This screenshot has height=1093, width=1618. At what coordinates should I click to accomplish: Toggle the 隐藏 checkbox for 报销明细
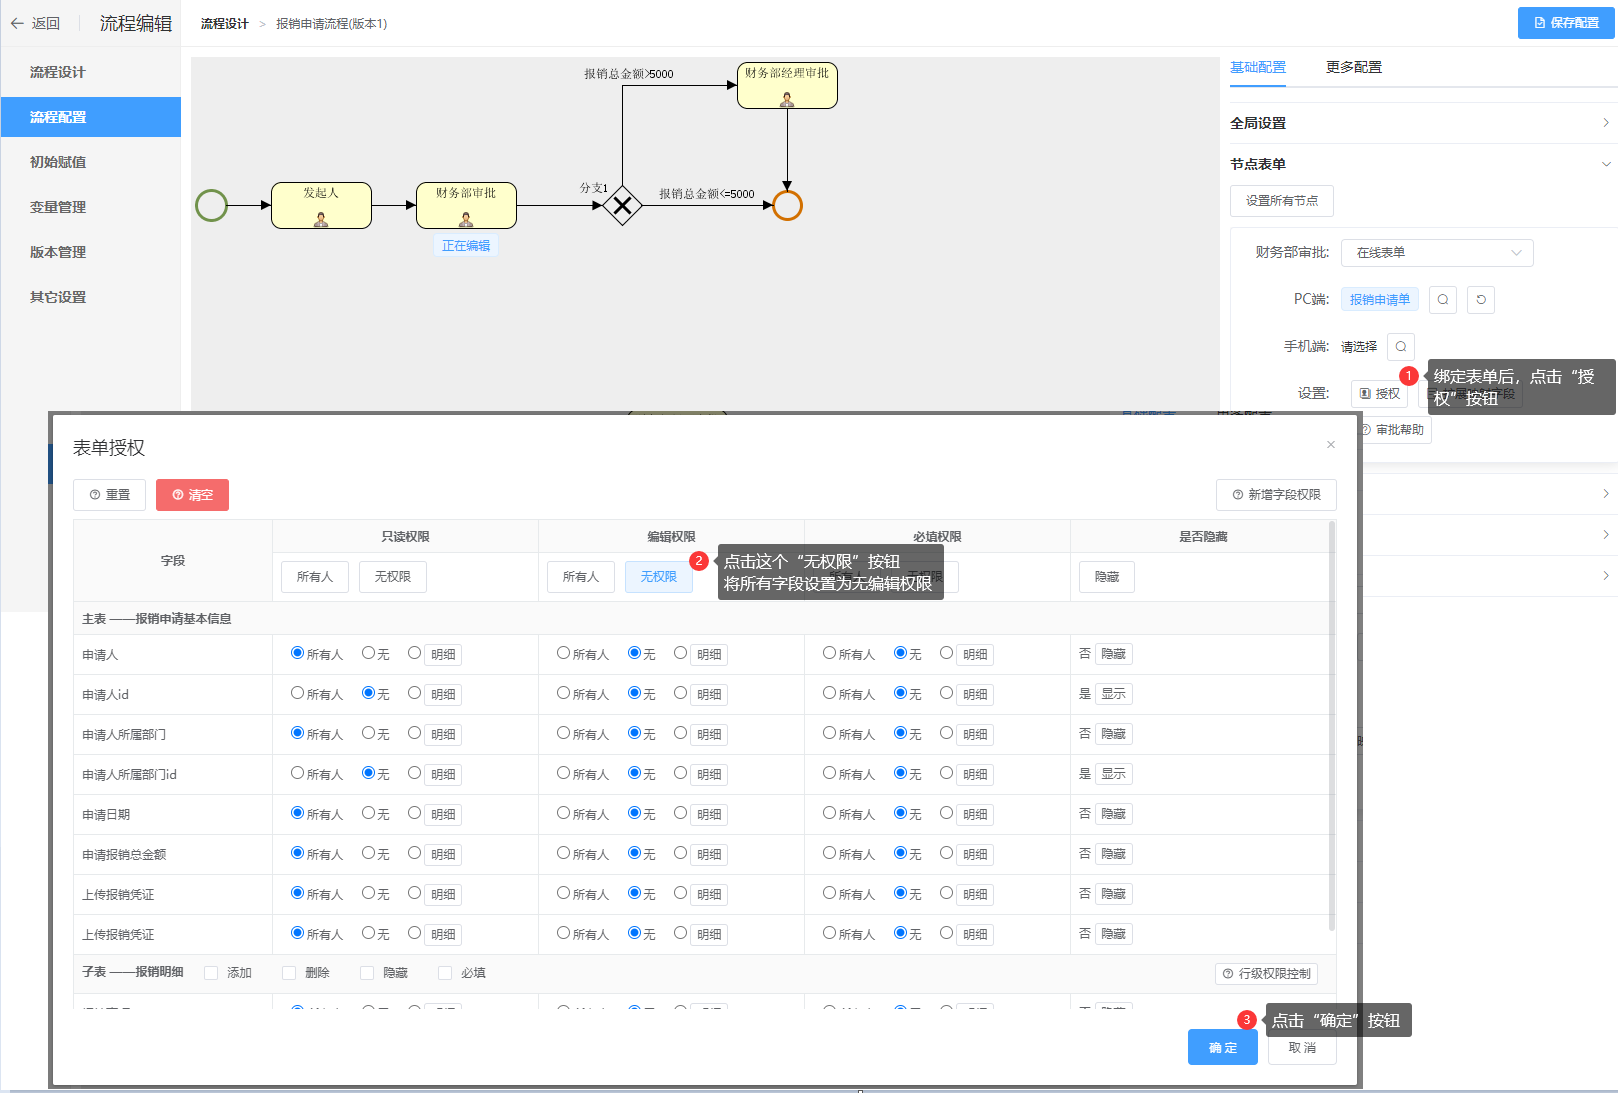click(x=367, y=973)
